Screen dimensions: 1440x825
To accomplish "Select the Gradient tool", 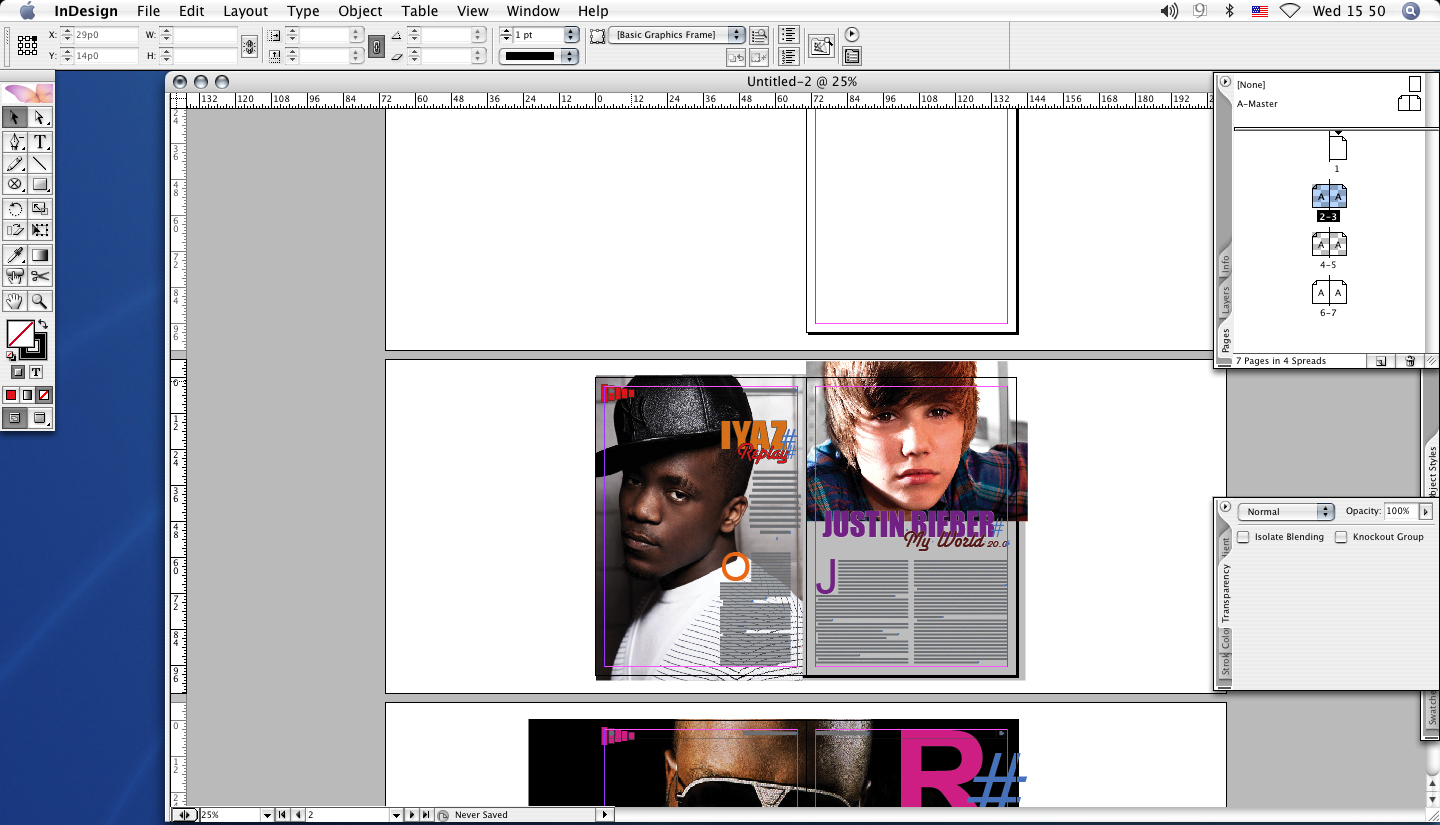I will [40, 255].
